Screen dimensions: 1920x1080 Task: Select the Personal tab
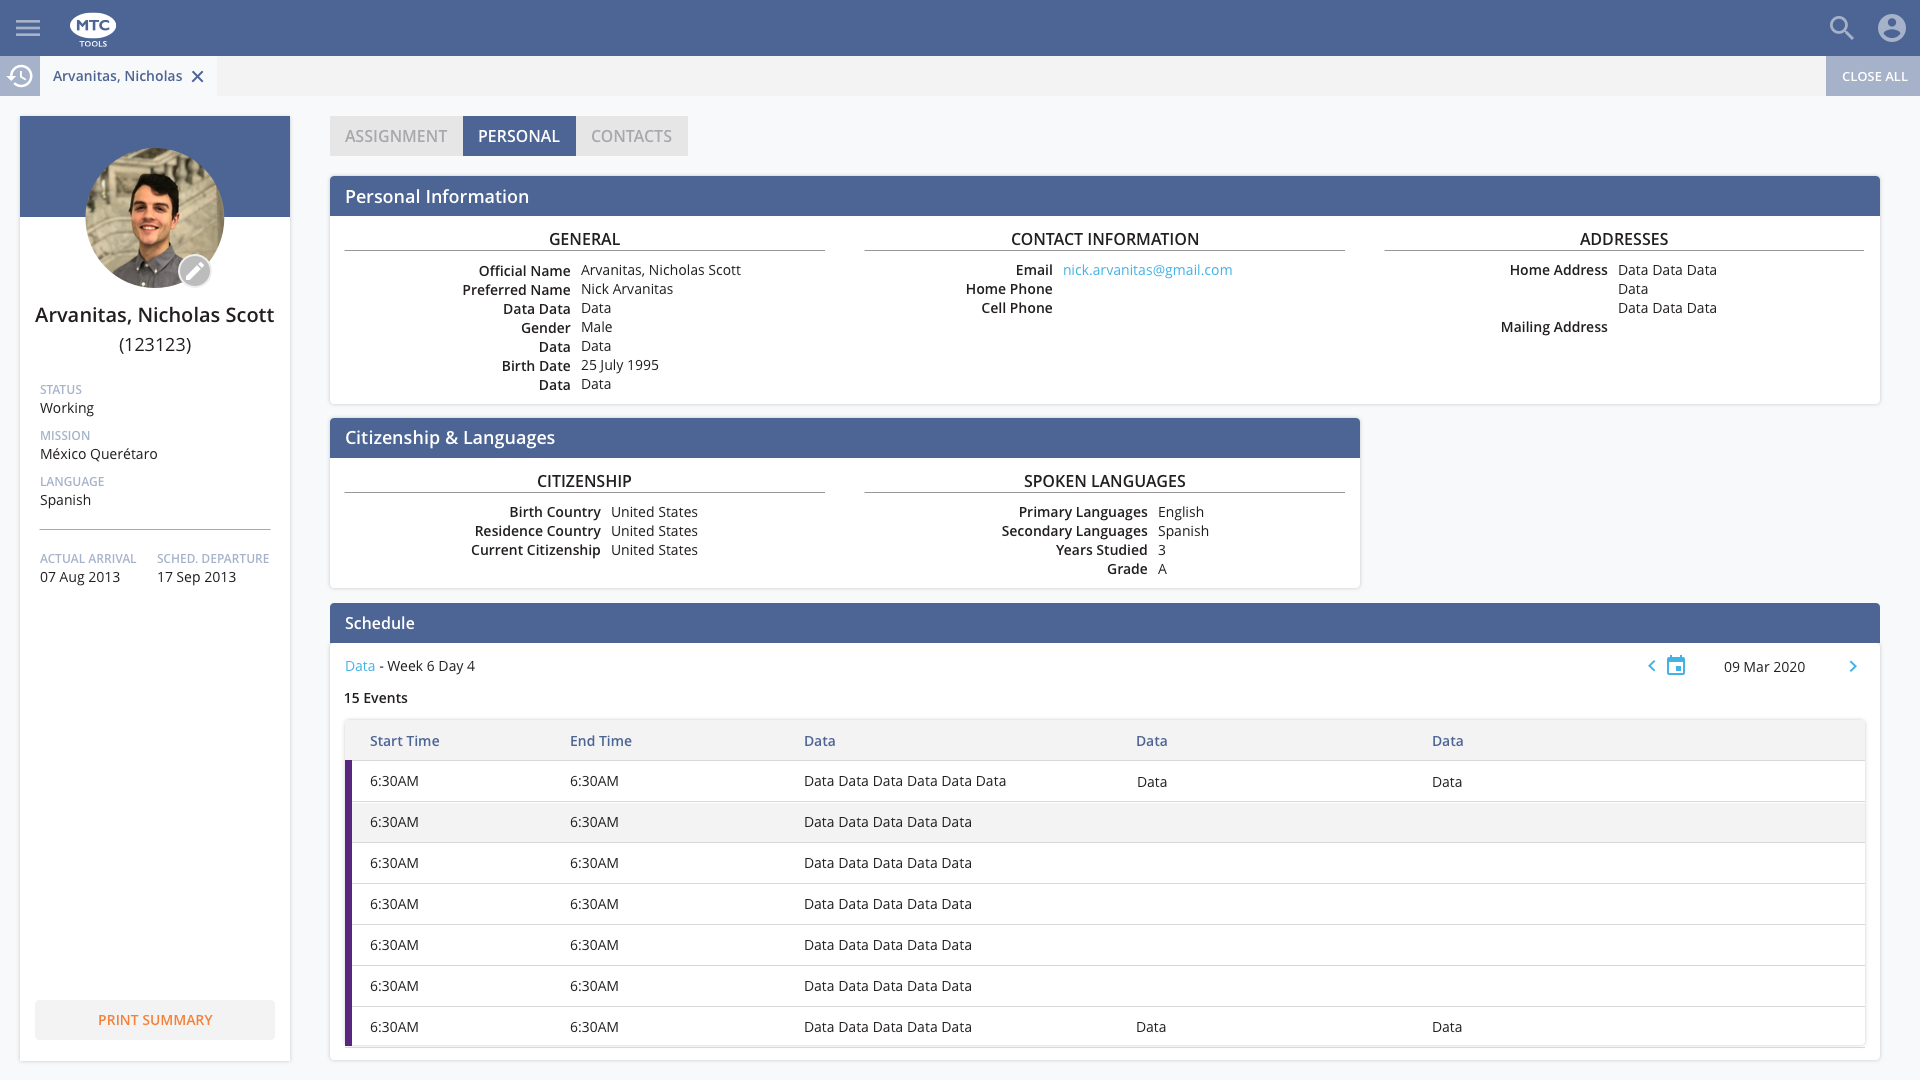point(519,136)
